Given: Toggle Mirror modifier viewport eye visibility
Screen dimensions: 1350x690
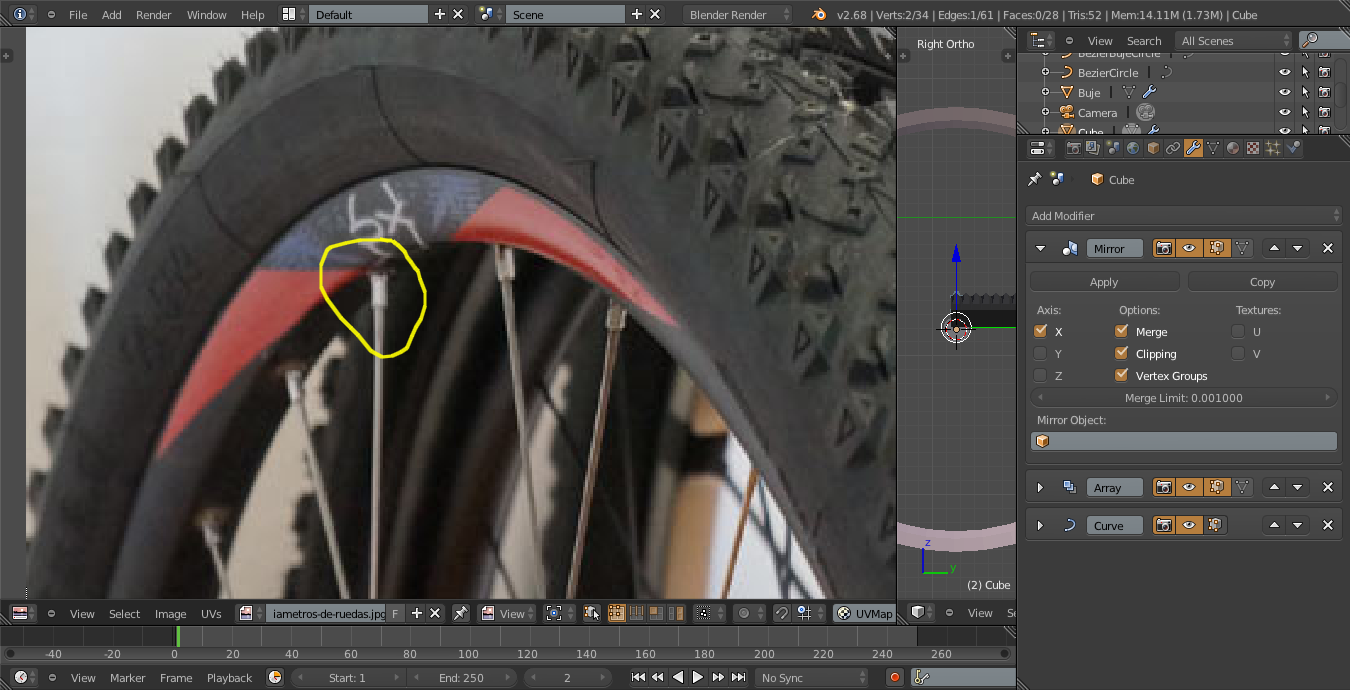Looking at the screenshot, I should (x=1190, y=248).
